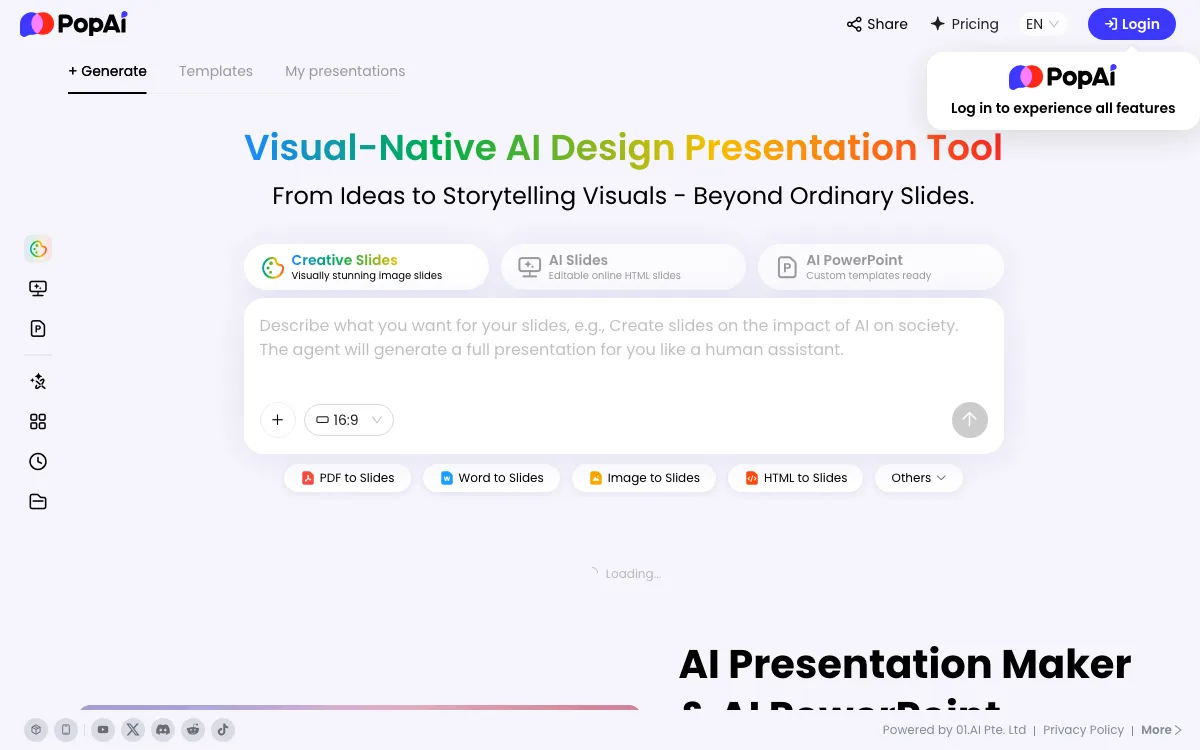Open the monitor sparkle sidebar icon
This screenshot has width=1200, height=750.
click(38, 289)
